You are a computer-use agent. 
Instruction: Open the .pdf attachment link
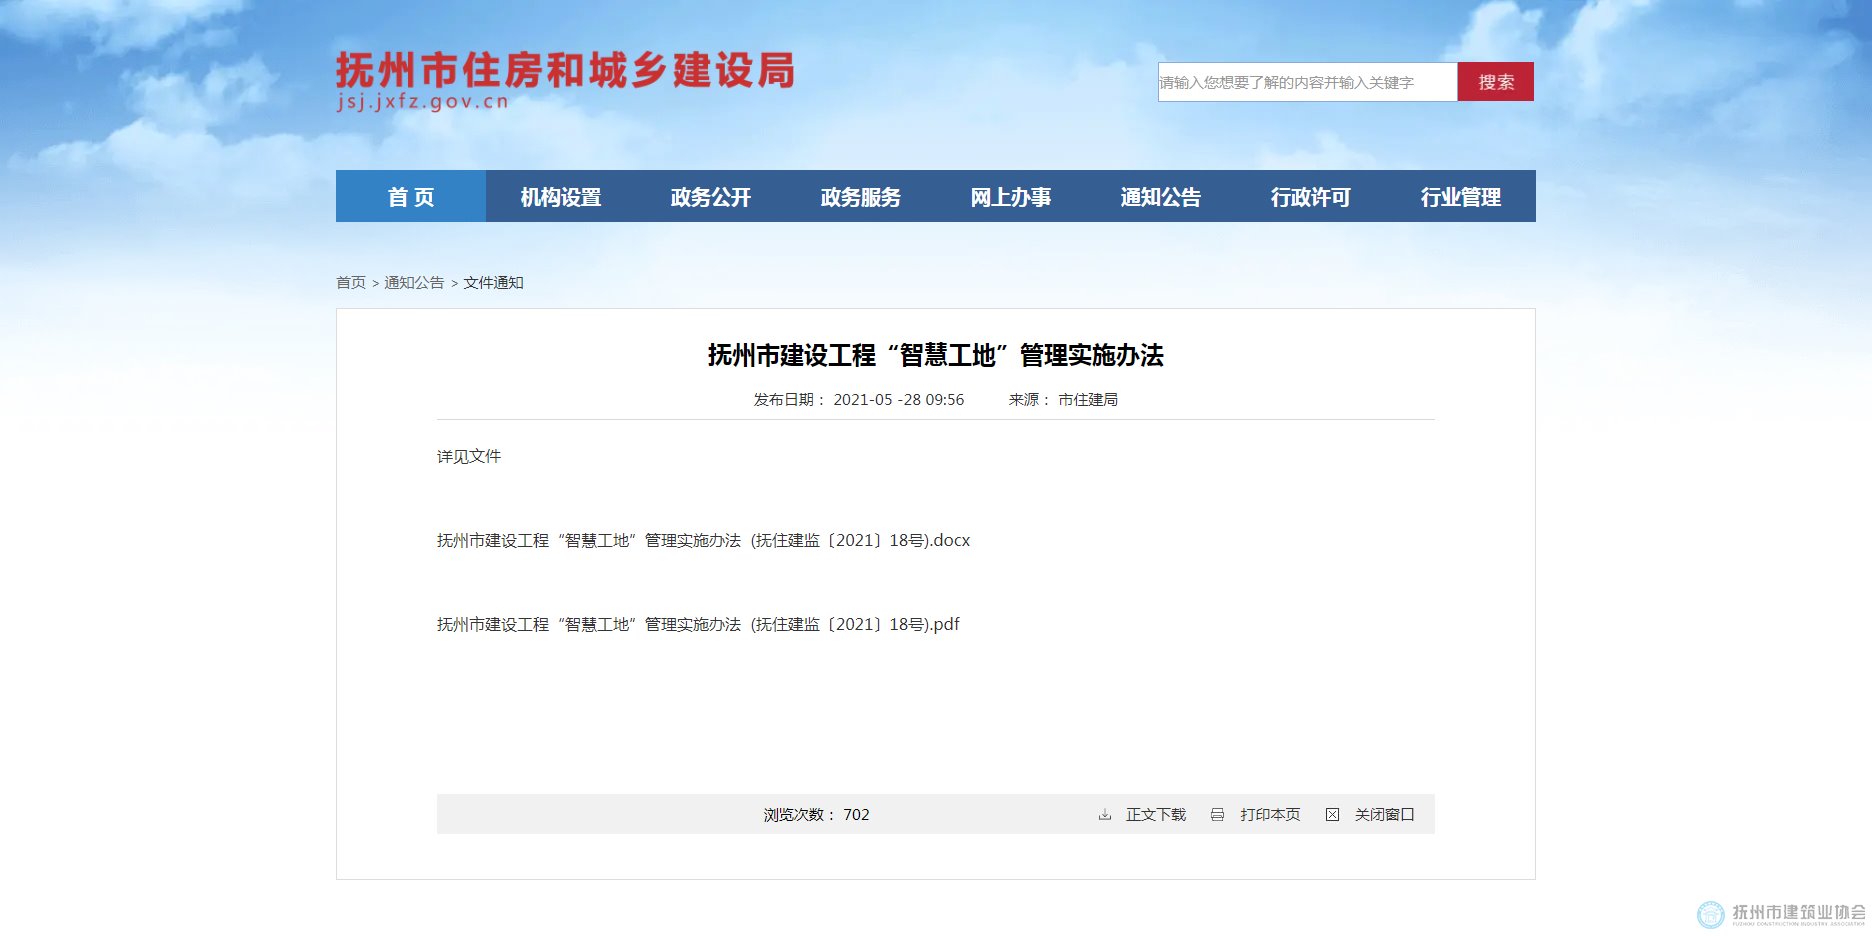[x=698, y=625]
